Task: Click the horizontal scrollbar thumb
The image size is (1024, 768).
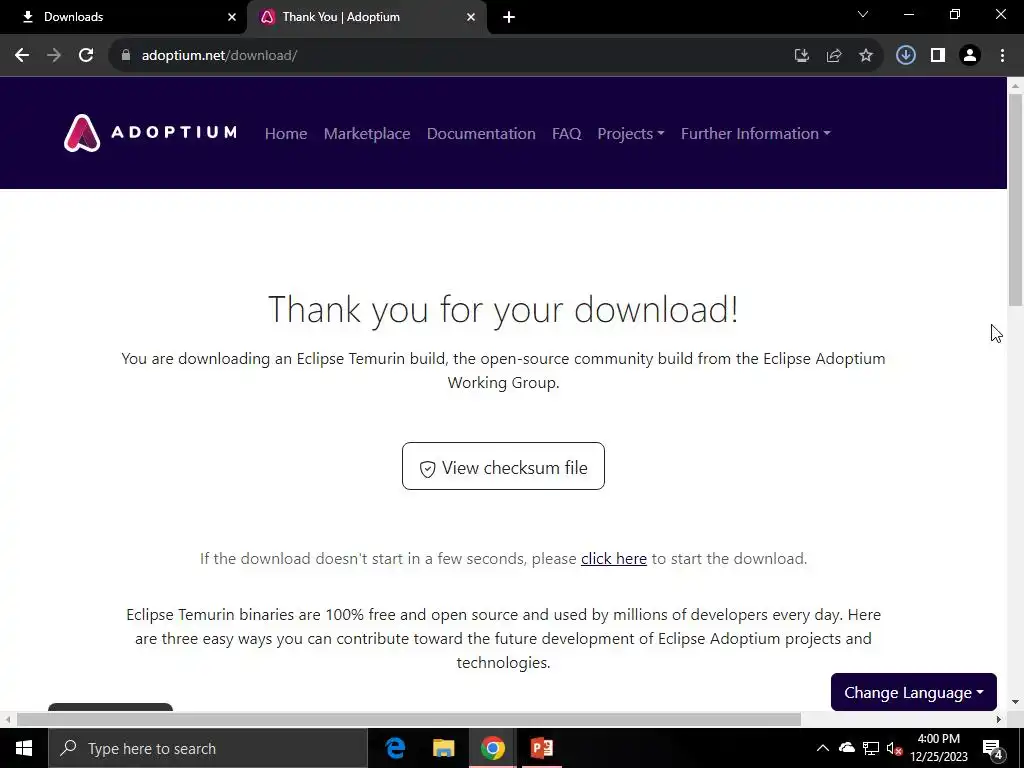Action: coord(409,720)
